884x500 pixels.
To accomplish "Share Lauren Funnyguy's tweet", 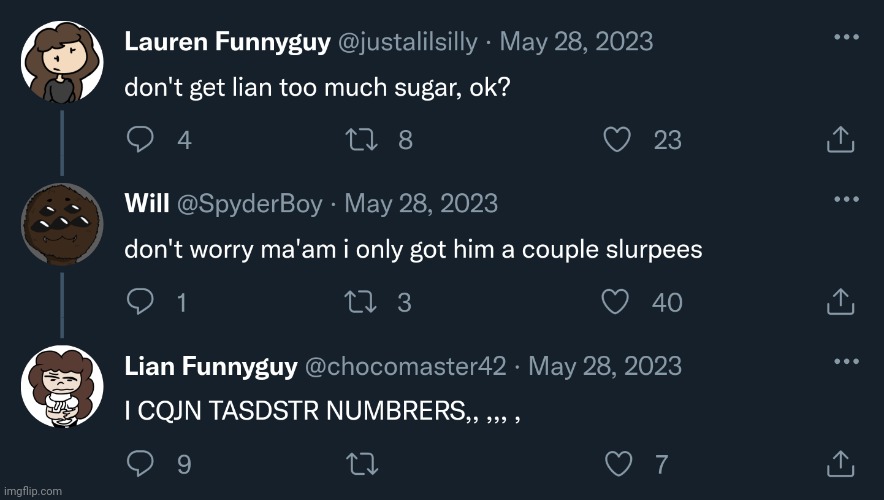I will coord(840,140).
